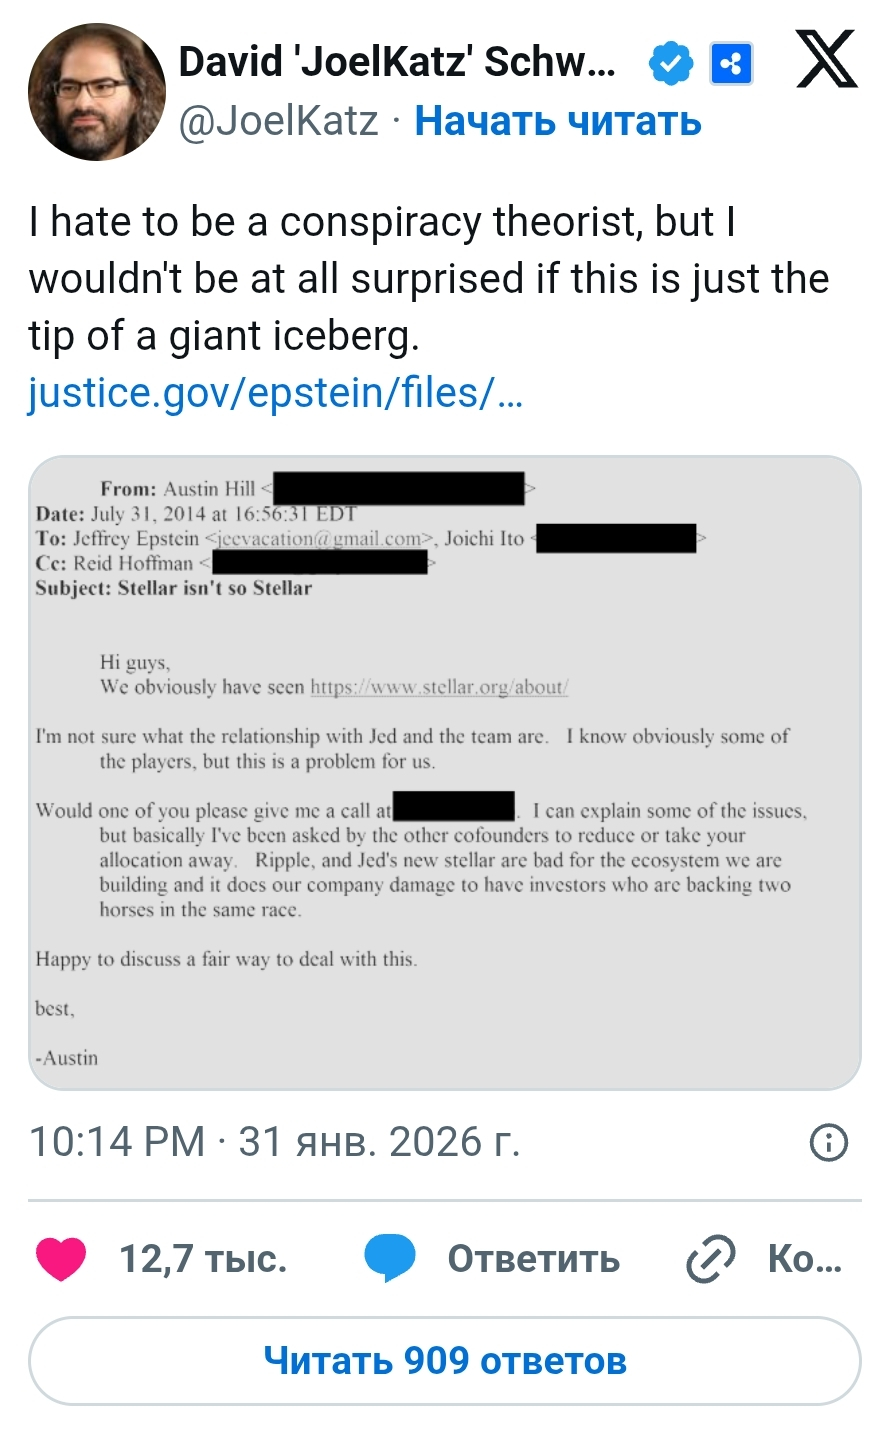
Task: Open the embedded email screenshot image
Action: point(444,772)
